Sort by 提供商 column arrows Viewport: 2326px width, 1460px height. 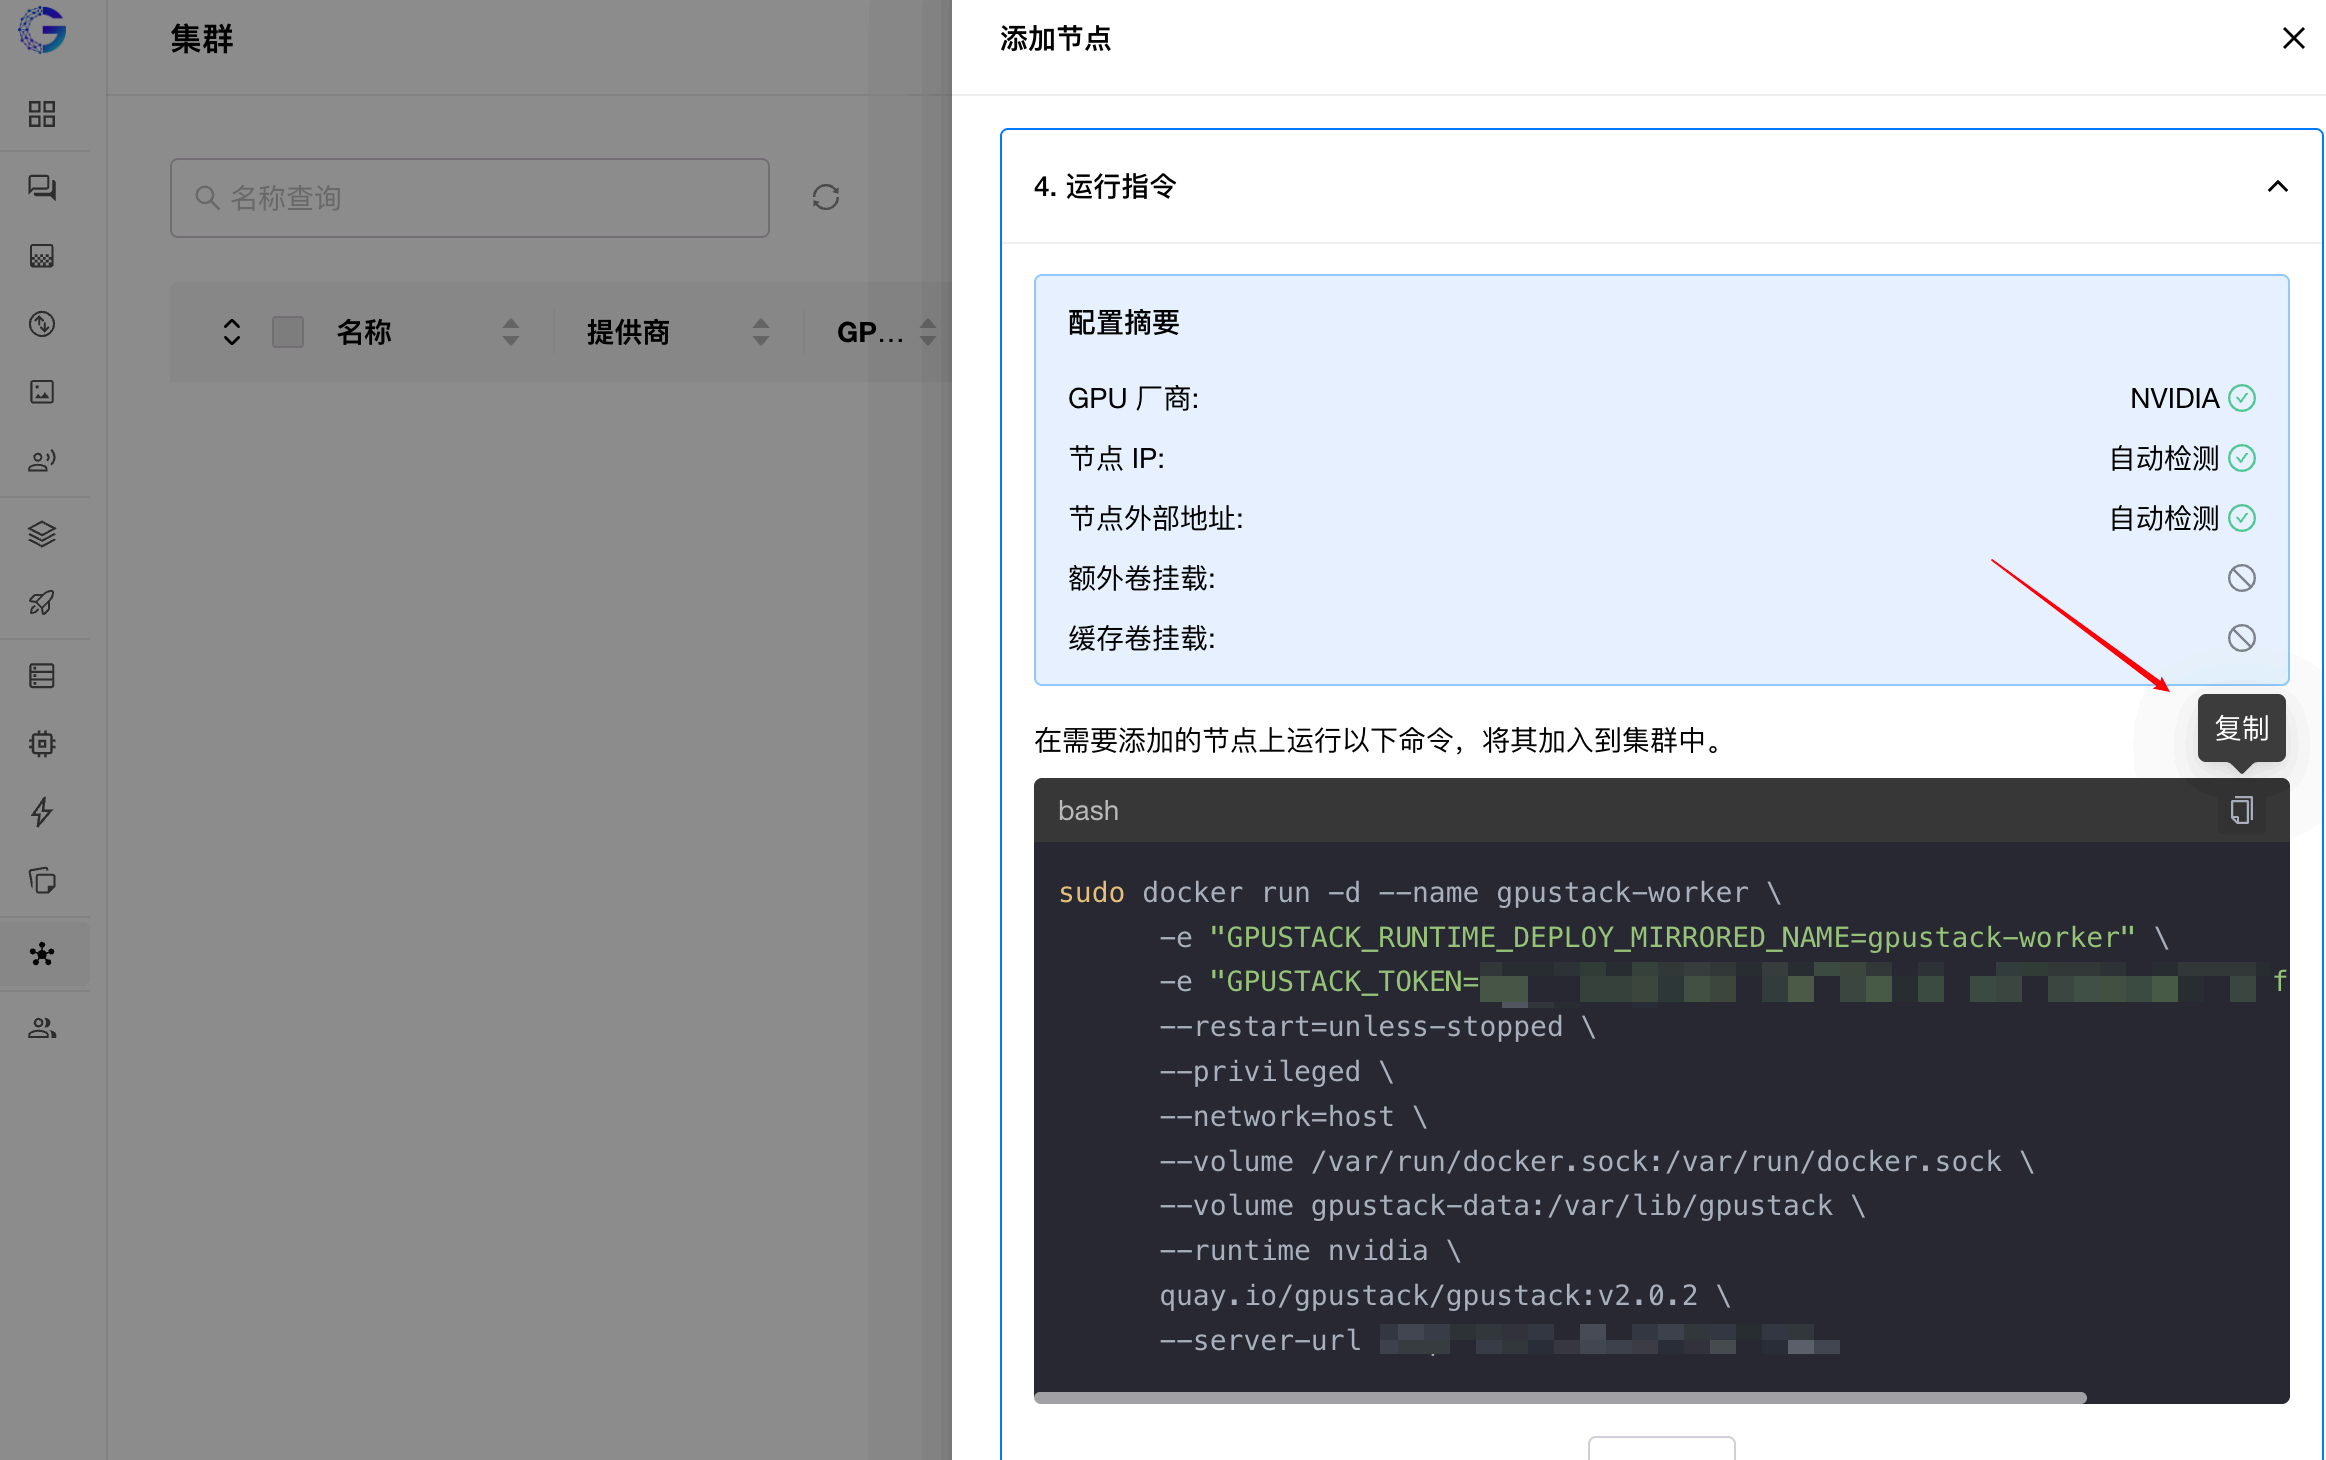[761, 332]
